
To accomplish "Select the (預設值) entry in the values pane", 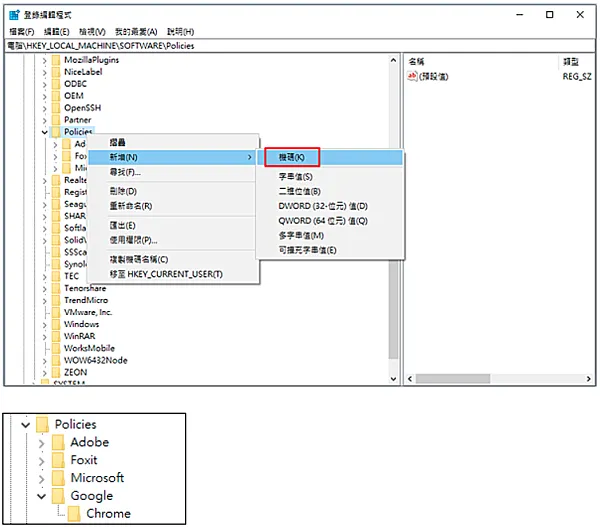I will pos(434,77).
